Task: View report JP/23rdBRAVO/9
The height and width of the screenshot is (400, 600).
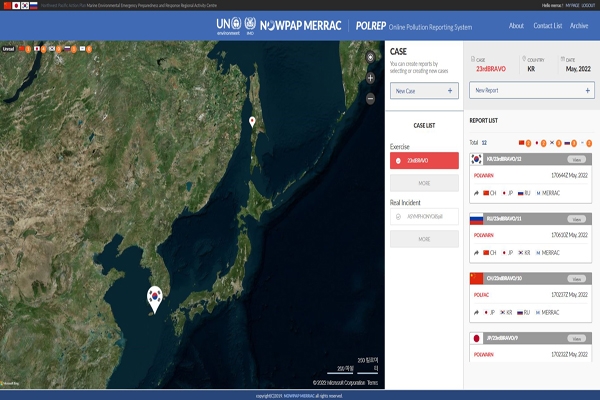Action: [576, 338]
